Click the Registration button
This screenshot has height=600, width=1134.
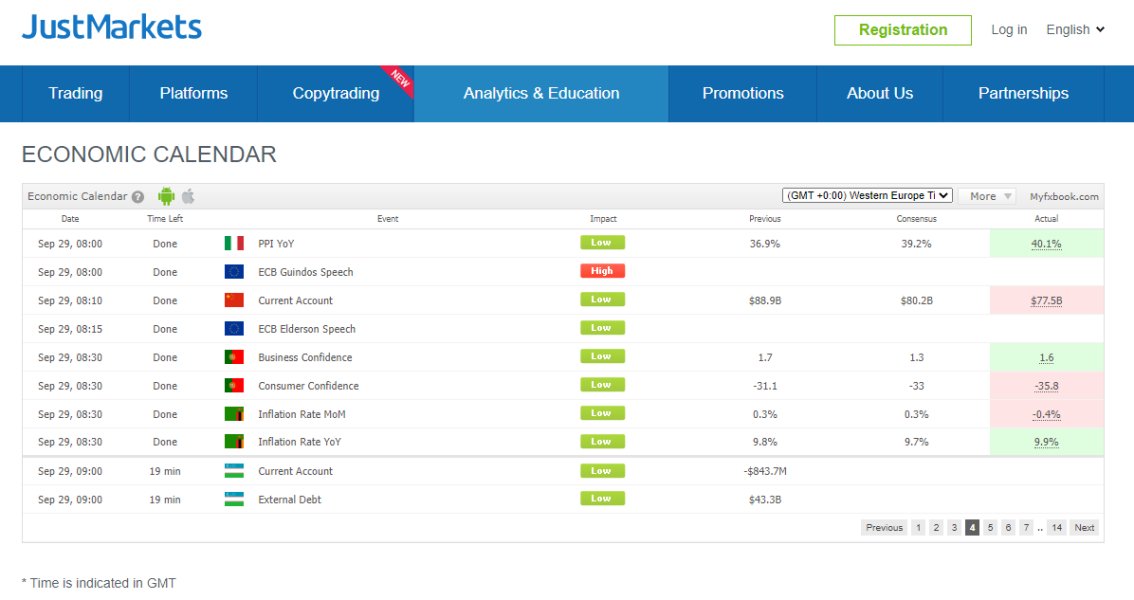pos(902,30)
